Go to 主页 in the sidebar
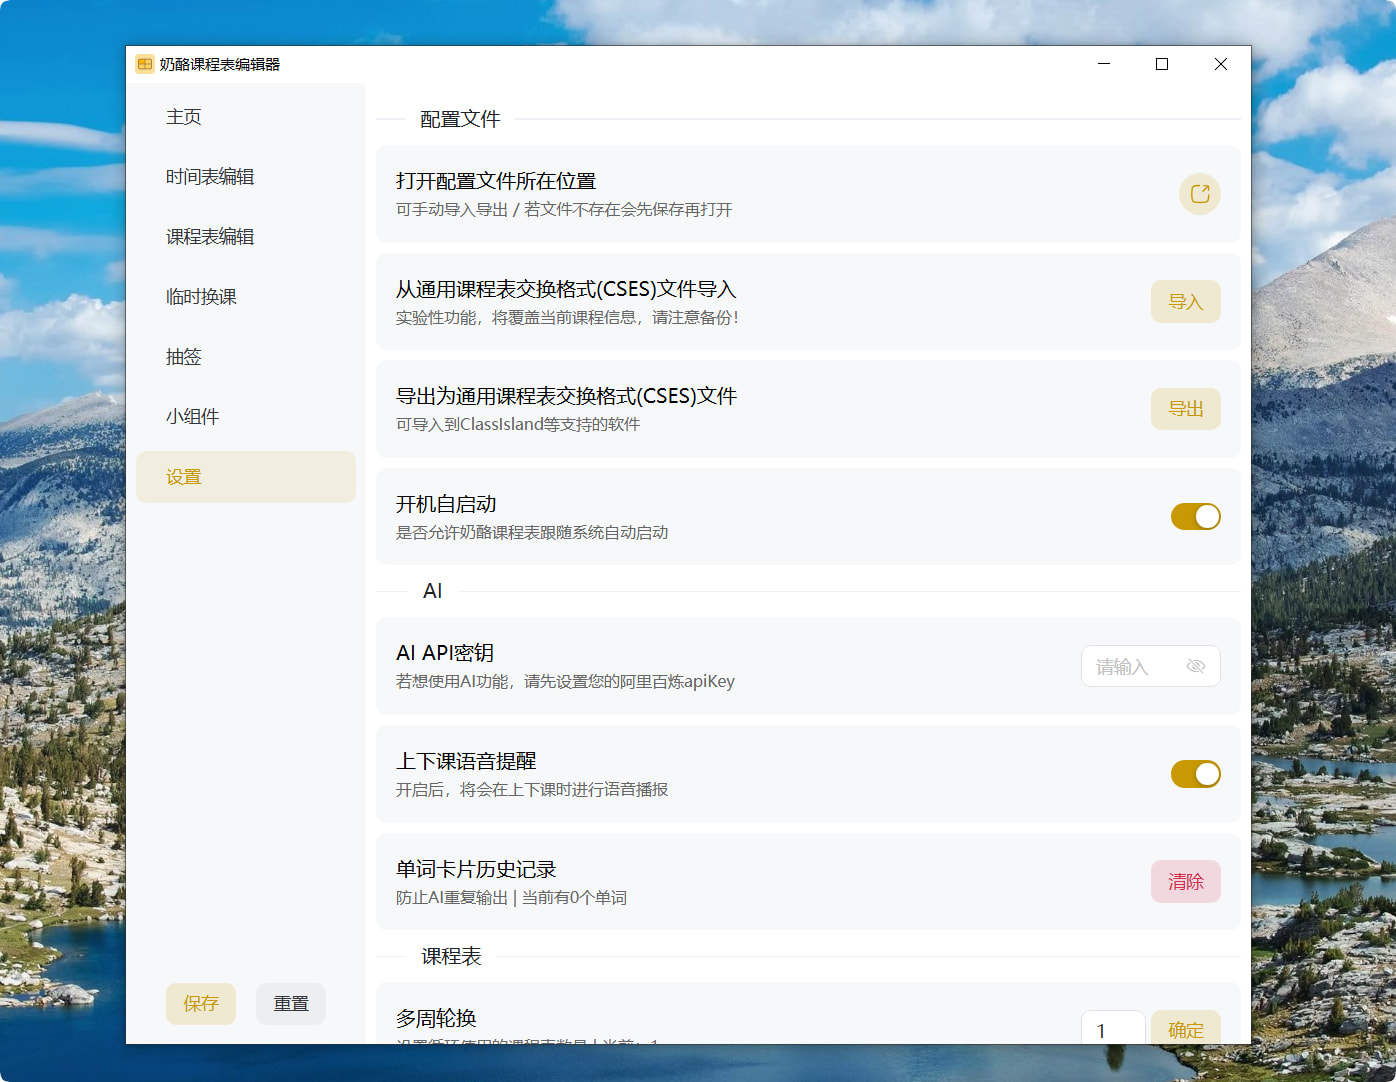 [x=246, y=117]
